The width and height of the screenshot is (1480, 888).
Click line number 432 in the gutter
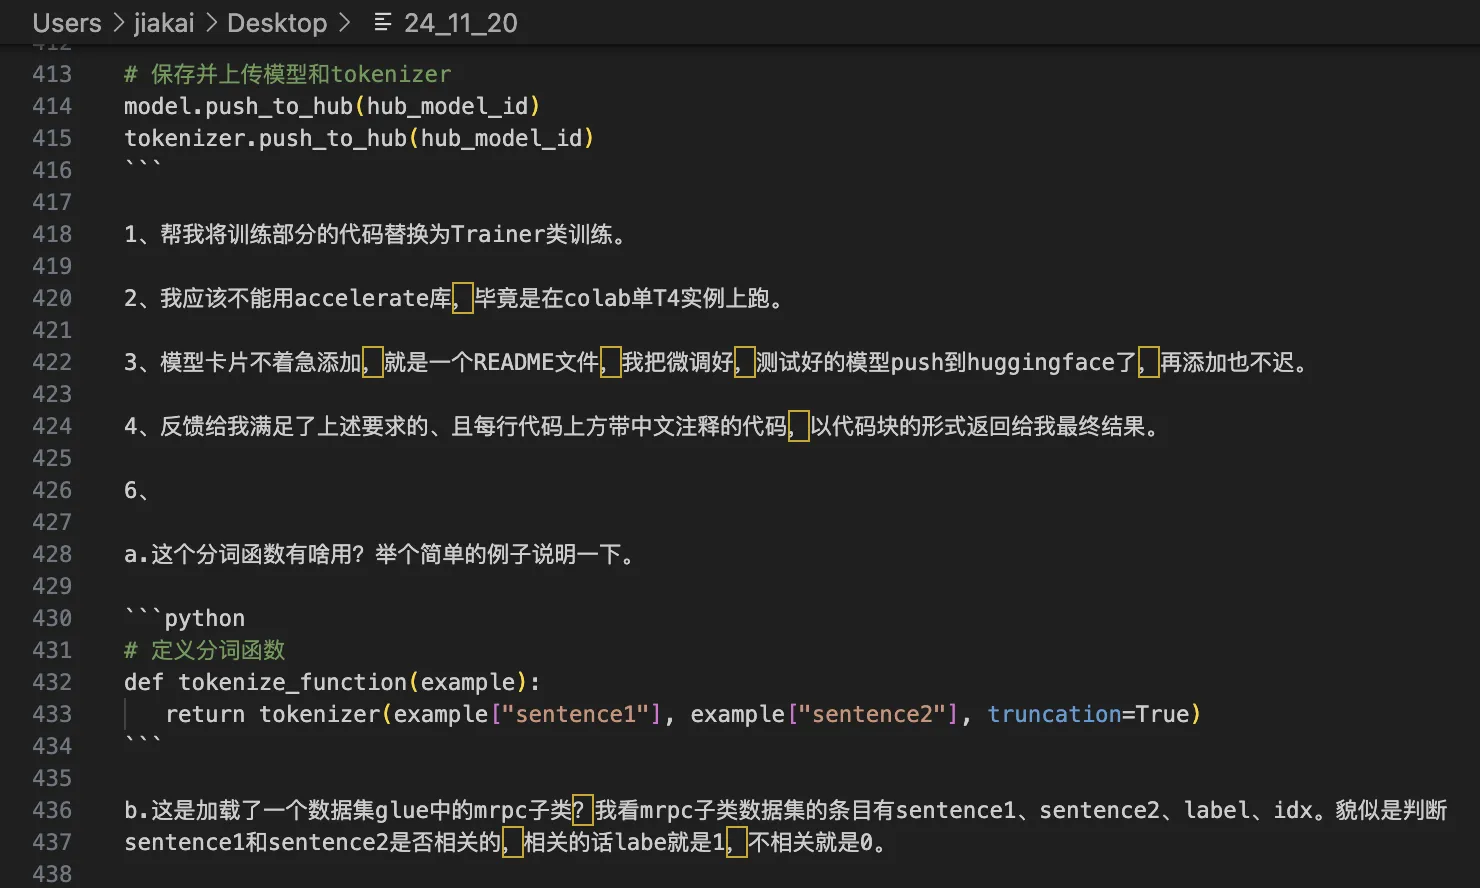pos(52,682)
